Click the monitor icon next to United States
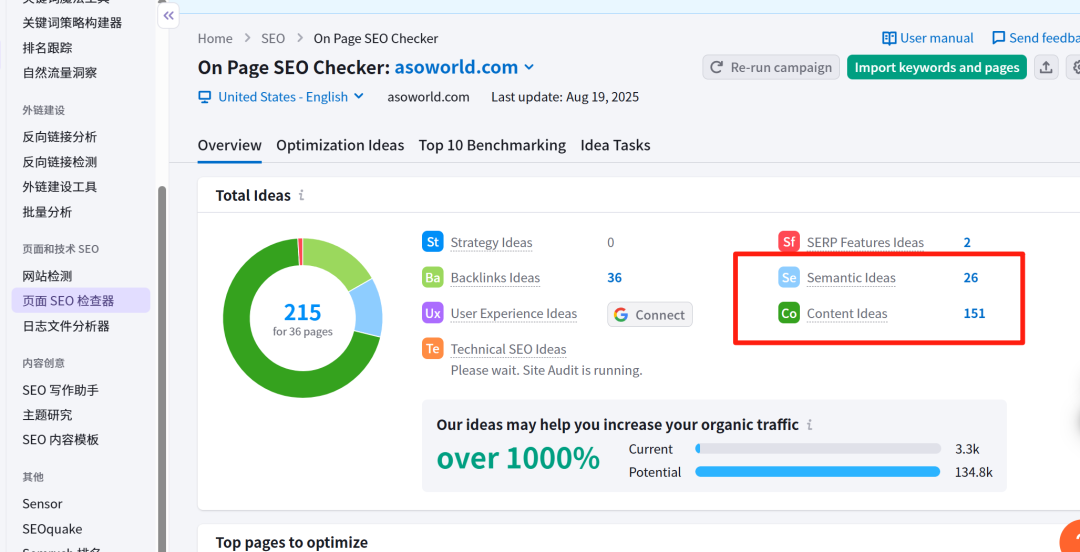 point(205,97)
